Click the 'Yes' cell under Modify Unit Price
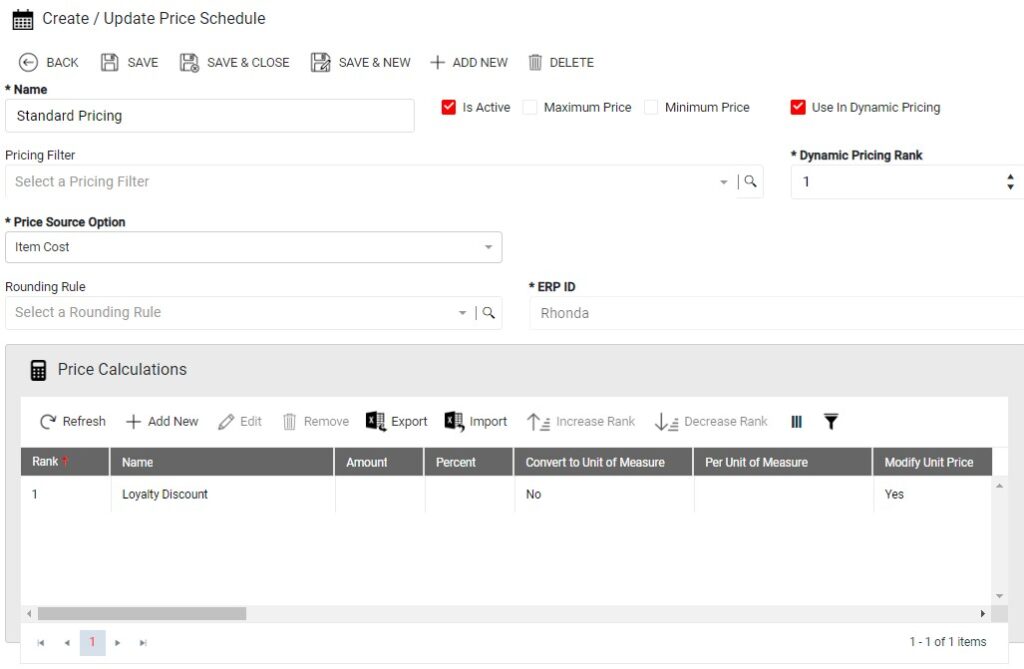This screenshot has width=1024, height=669. point(933,495)
